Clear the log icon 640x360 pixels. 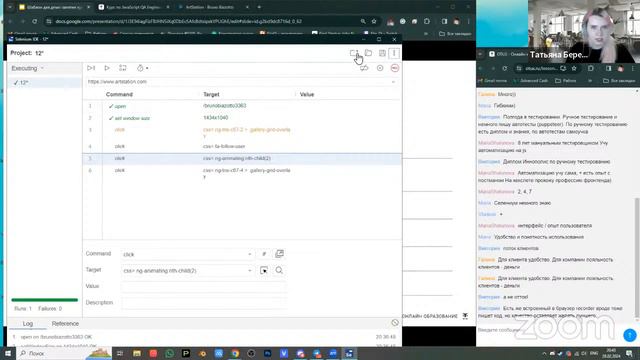(395, 323)
